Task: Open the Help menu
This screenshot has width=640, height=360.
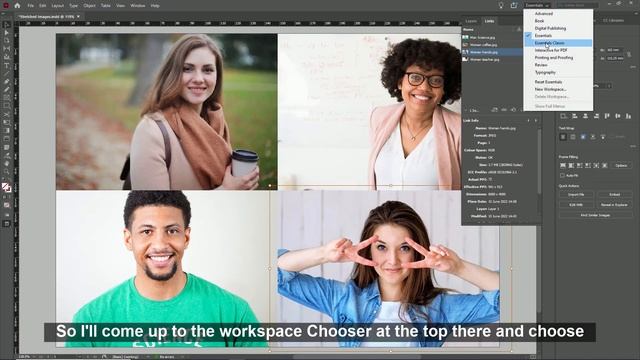Action: pyautogui.click(x=155, y=6)
